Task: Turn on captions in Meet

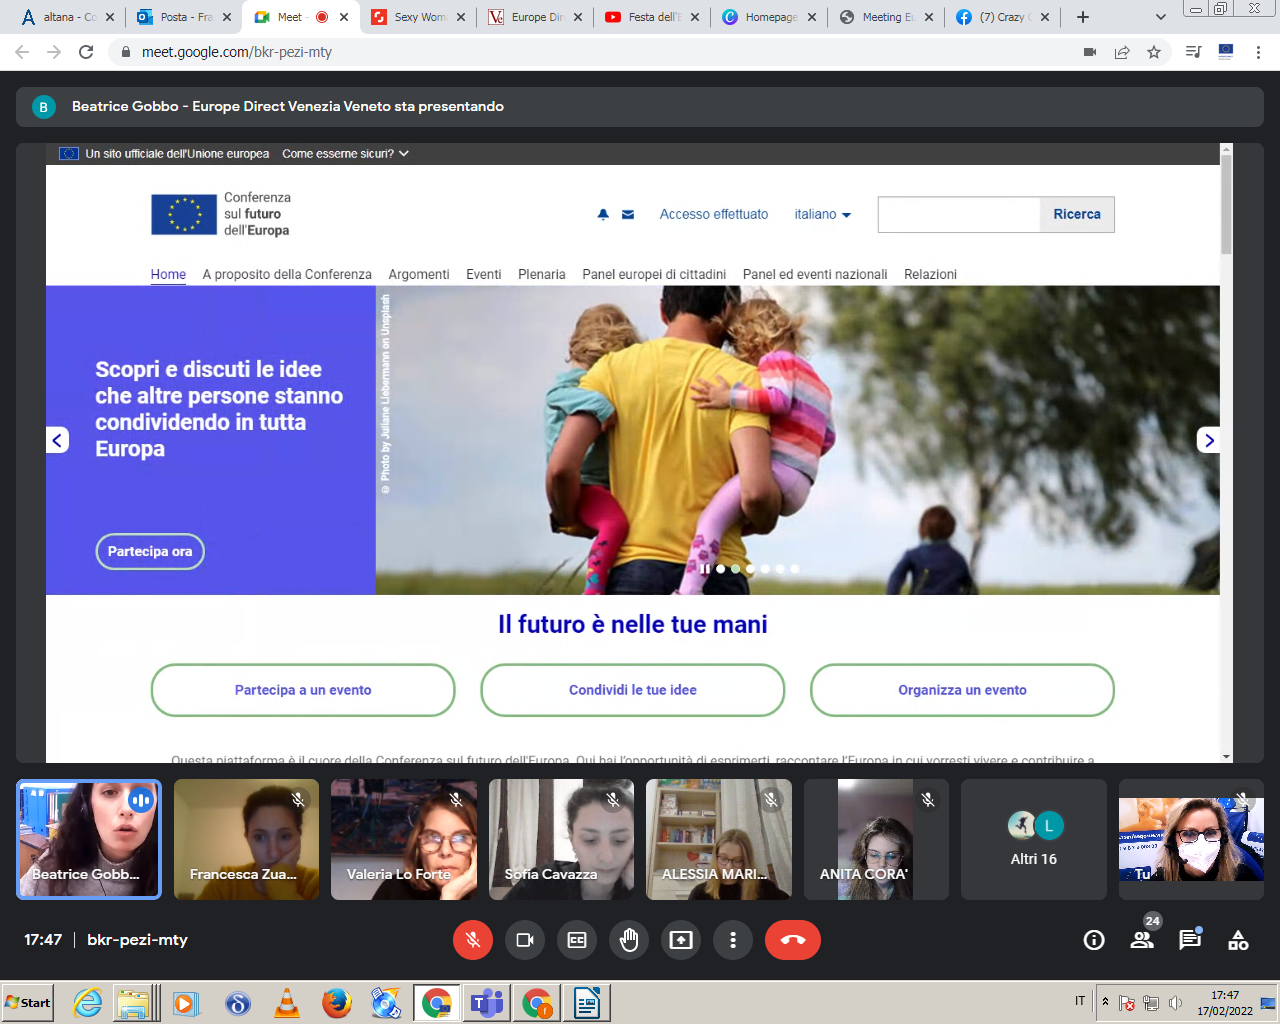Action: pyautogui.click(x=577, y=940)
